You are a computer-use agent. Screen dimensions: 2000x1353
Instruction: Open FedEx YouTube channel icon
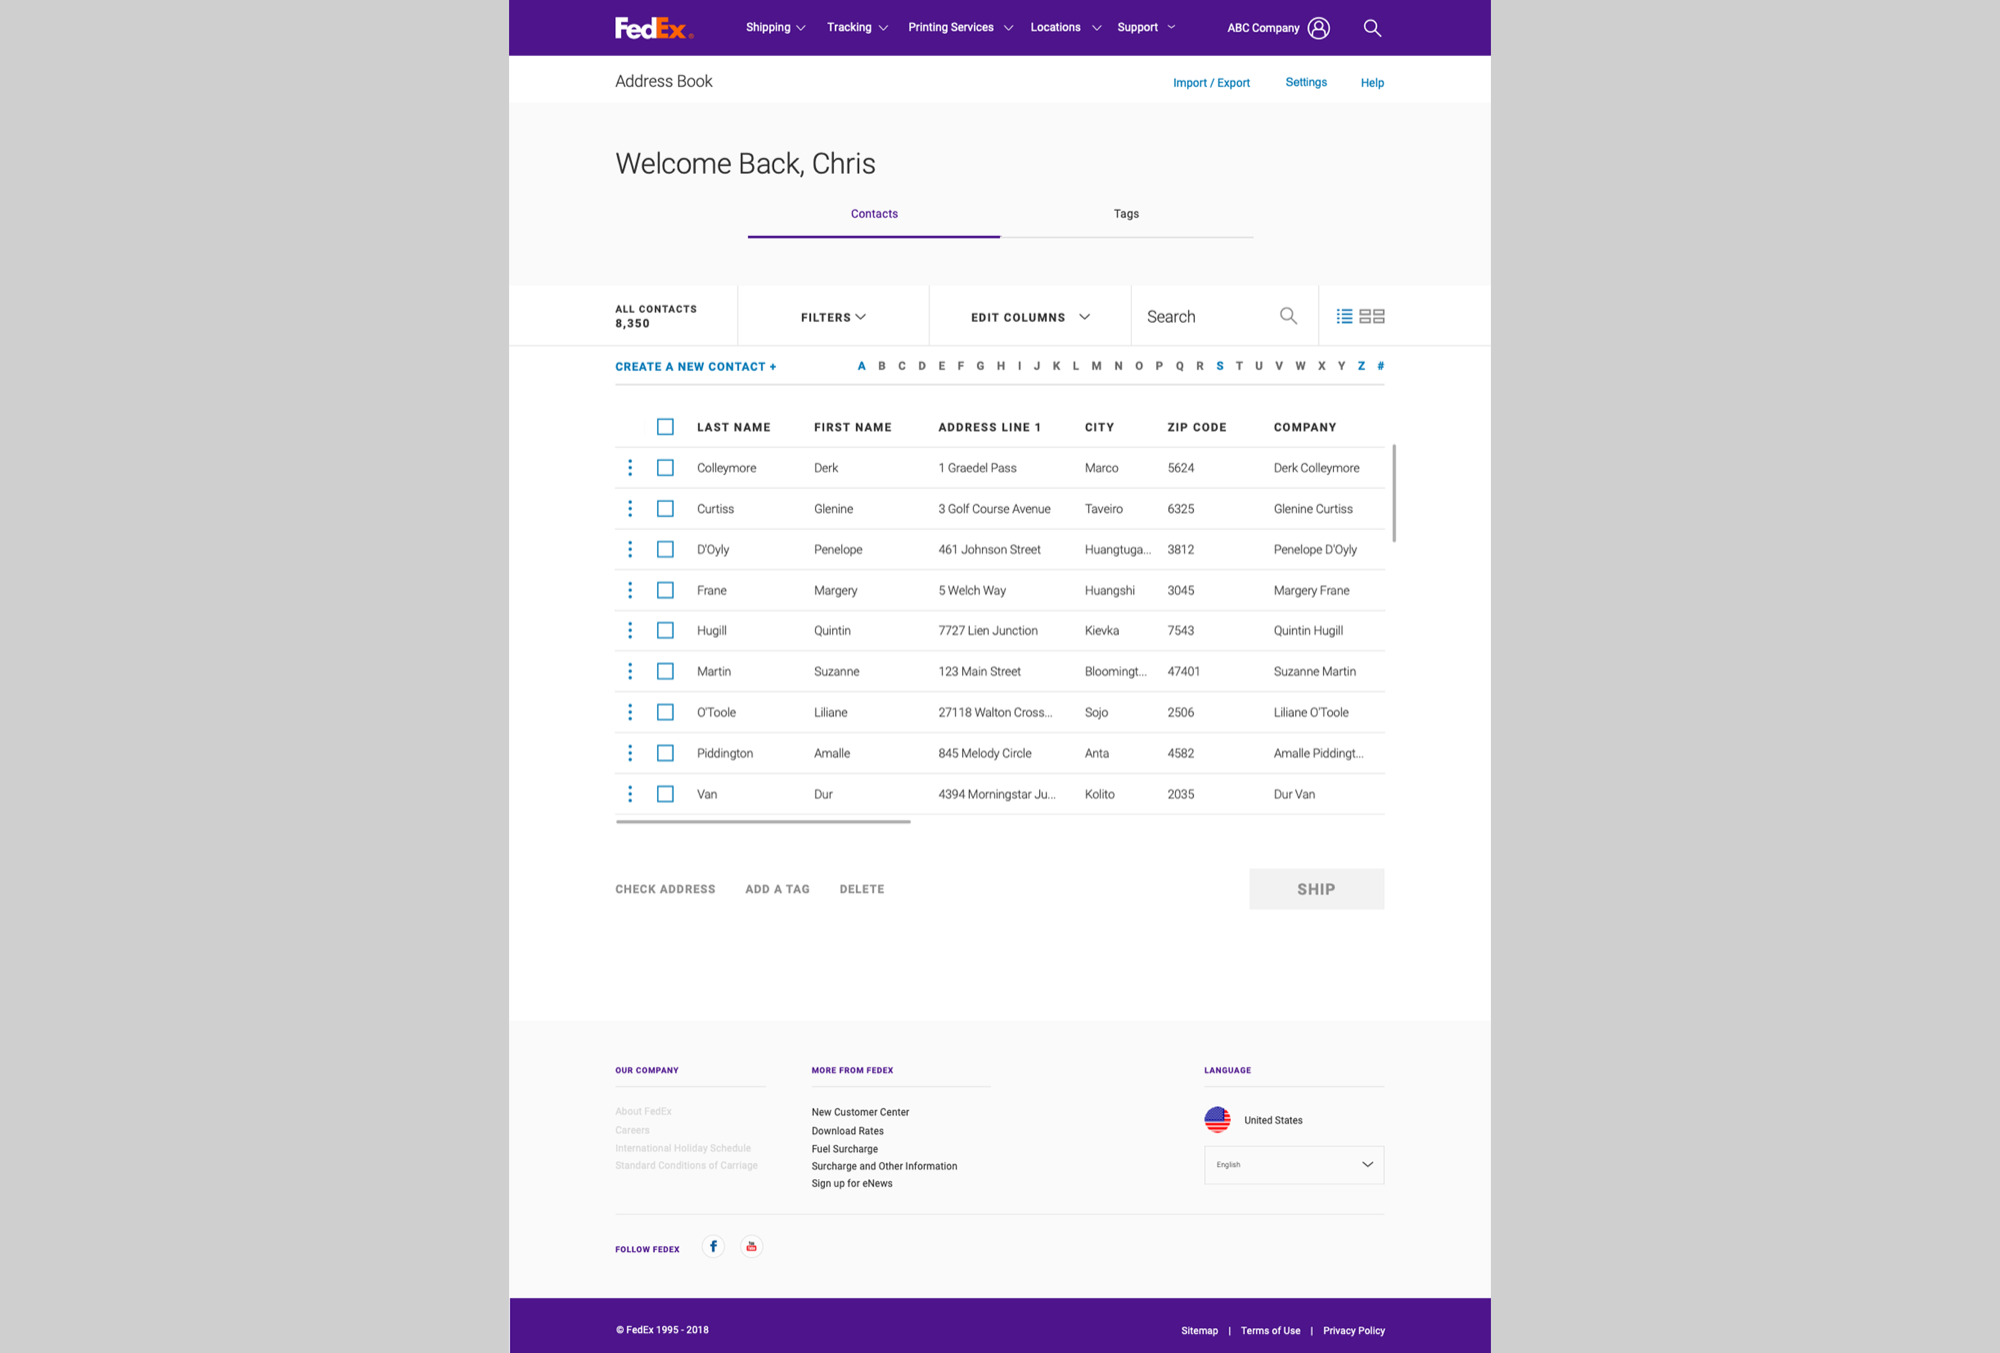(751, 1246)
